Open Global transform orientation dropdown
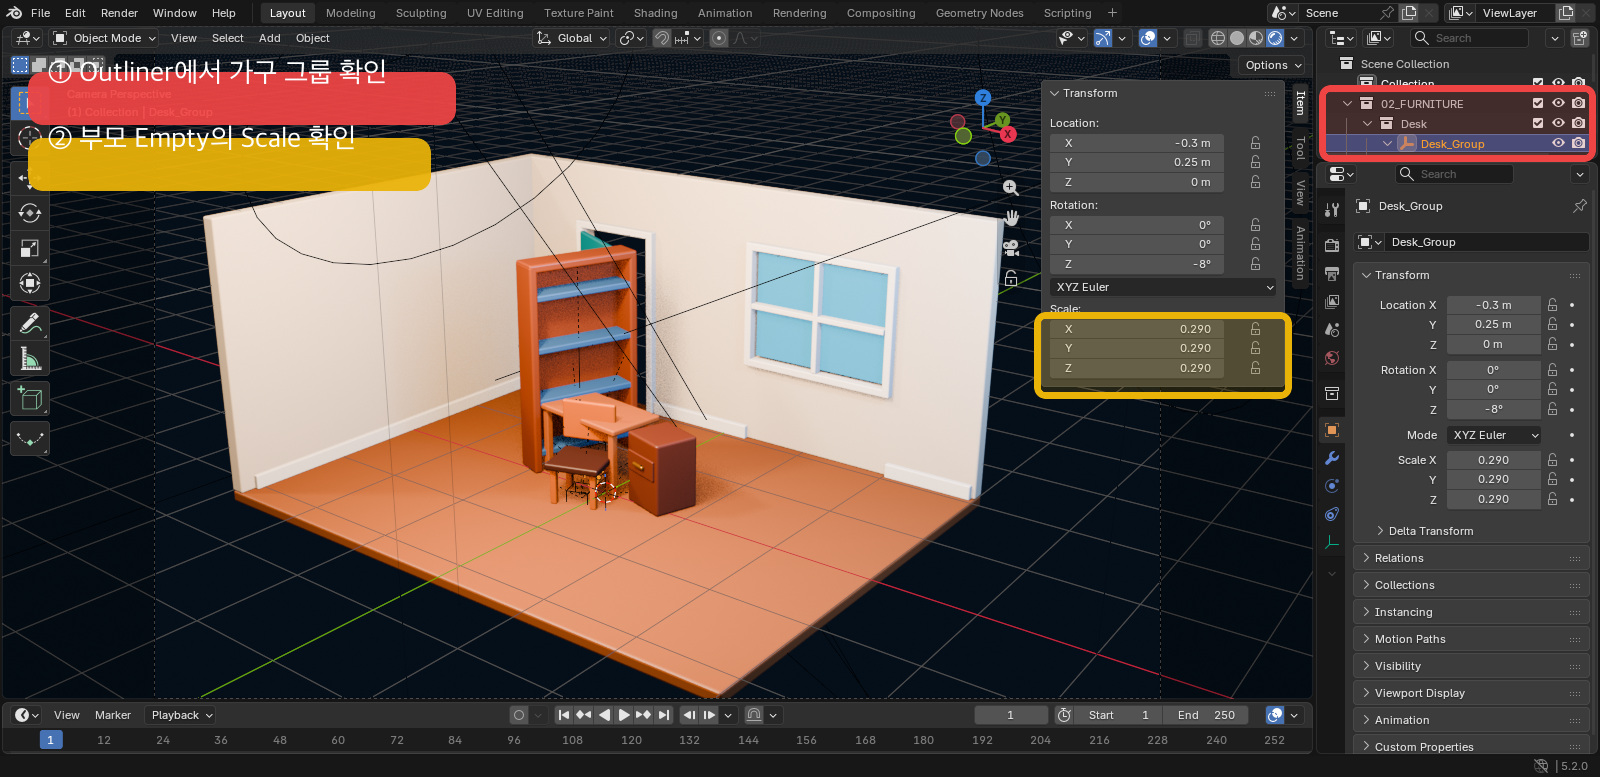Screen dimensions: 1600x777 point(573,38)
